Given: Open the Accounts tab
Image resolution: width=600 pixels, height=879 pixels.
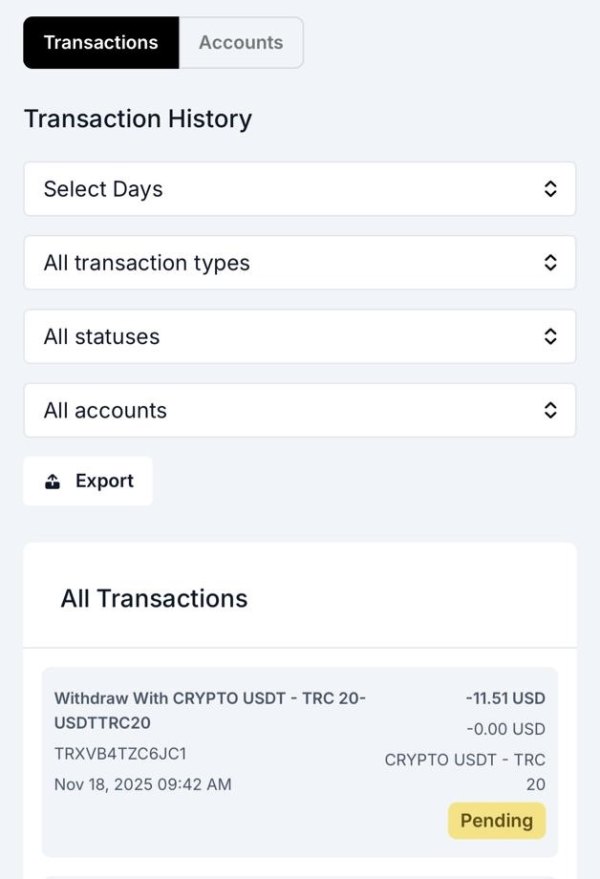Looking at the screenshot, I should click(x=241, y=43).
